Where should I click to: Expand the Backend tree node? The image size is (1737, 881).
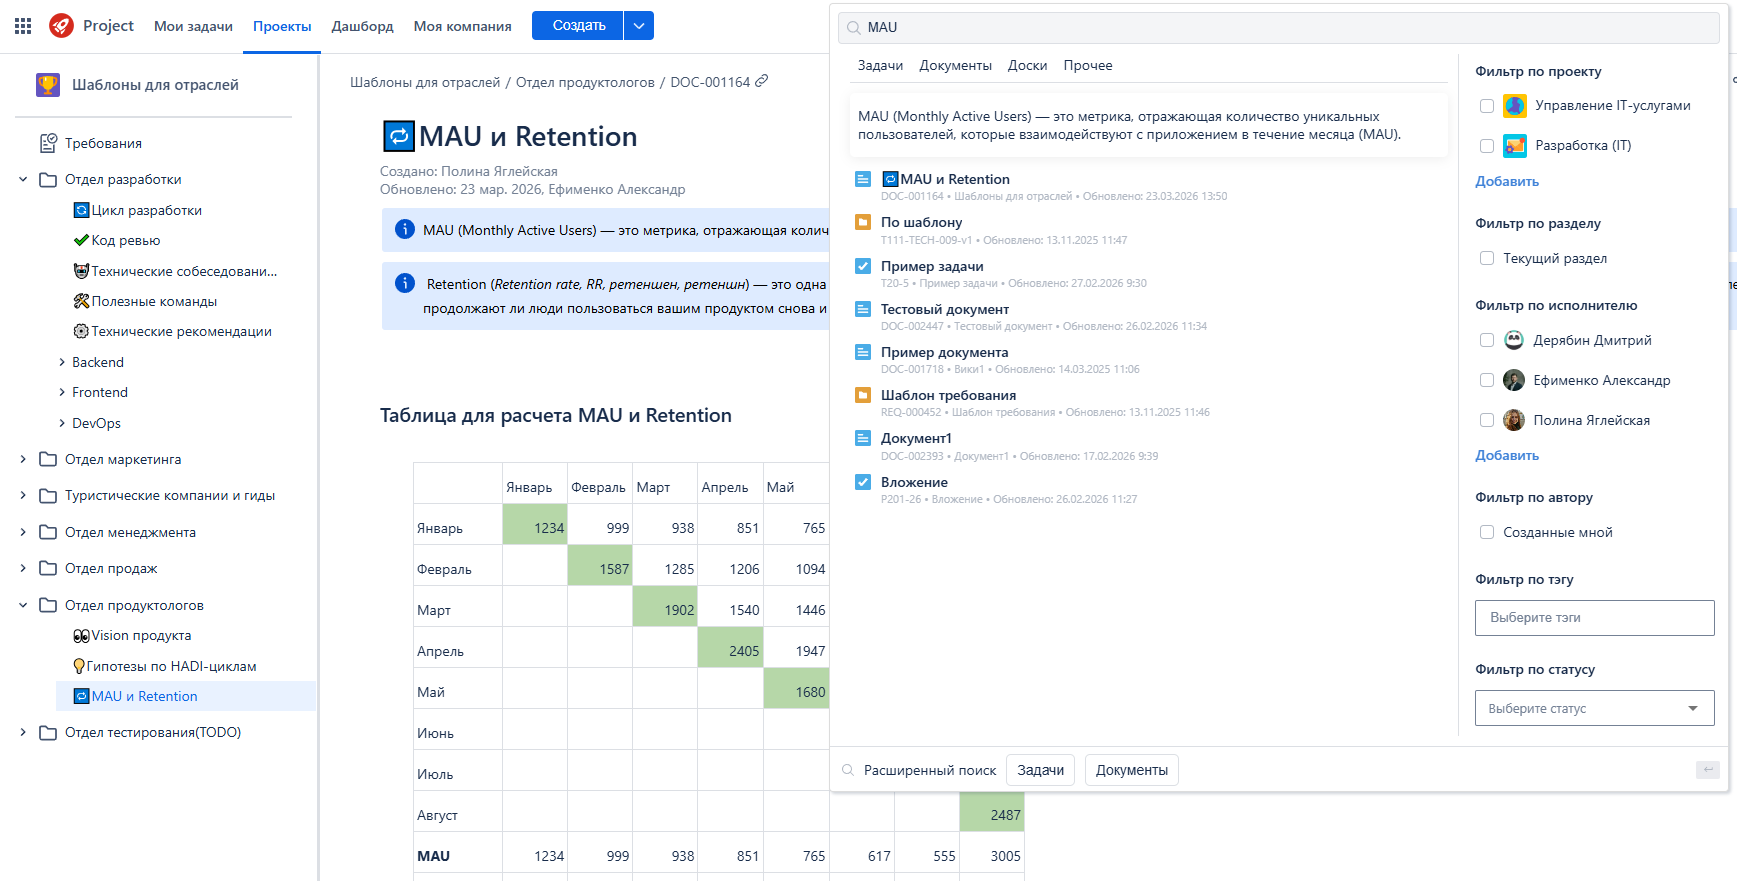tap(62, 362)
